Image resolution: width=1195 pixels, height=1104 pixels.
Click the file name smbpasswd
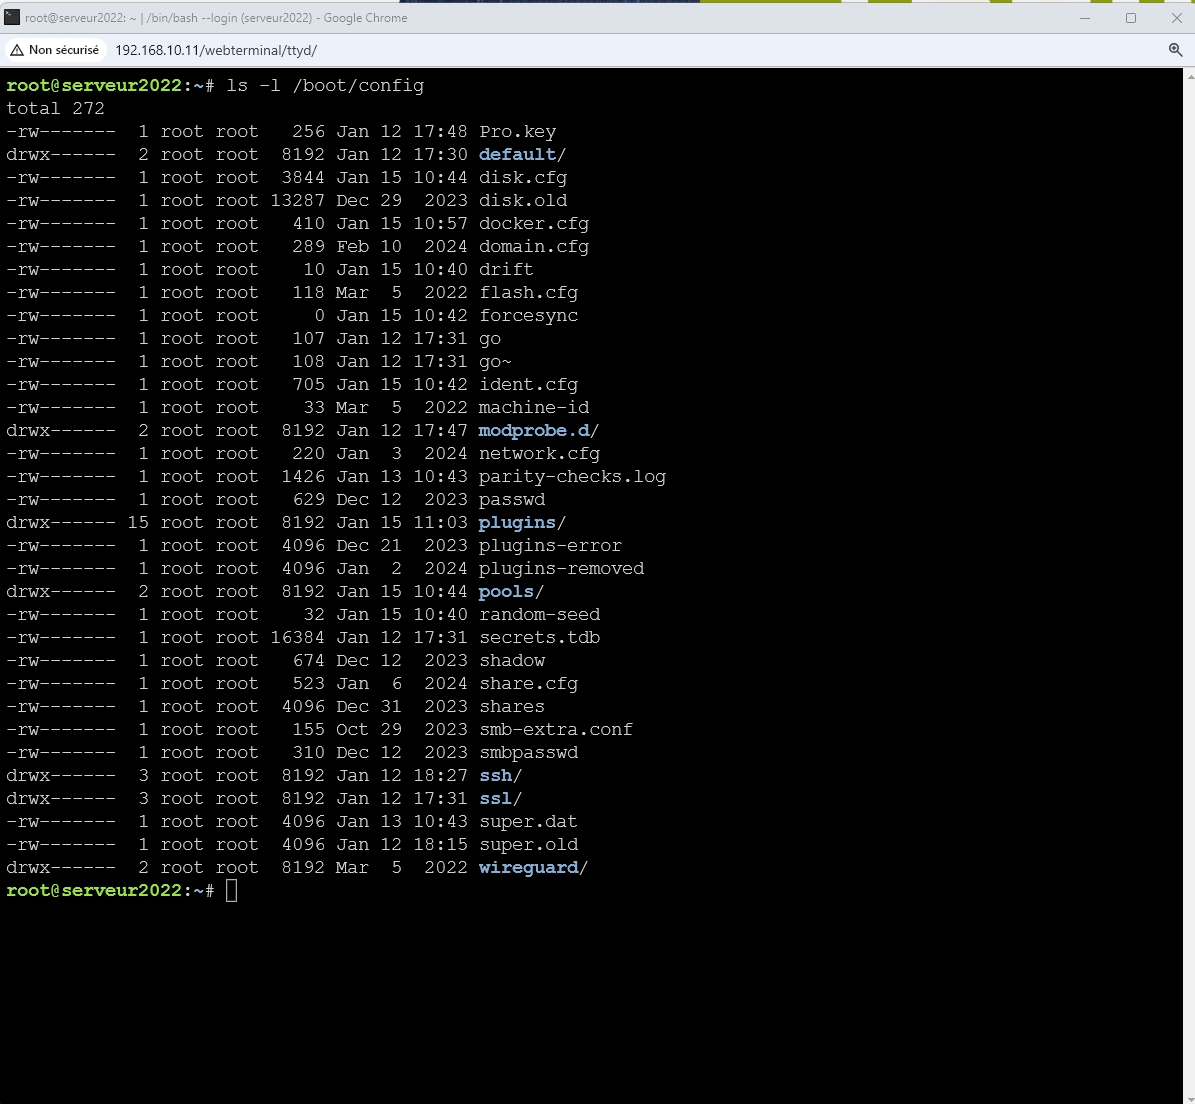pyautogui.click(x=528, y=753)
